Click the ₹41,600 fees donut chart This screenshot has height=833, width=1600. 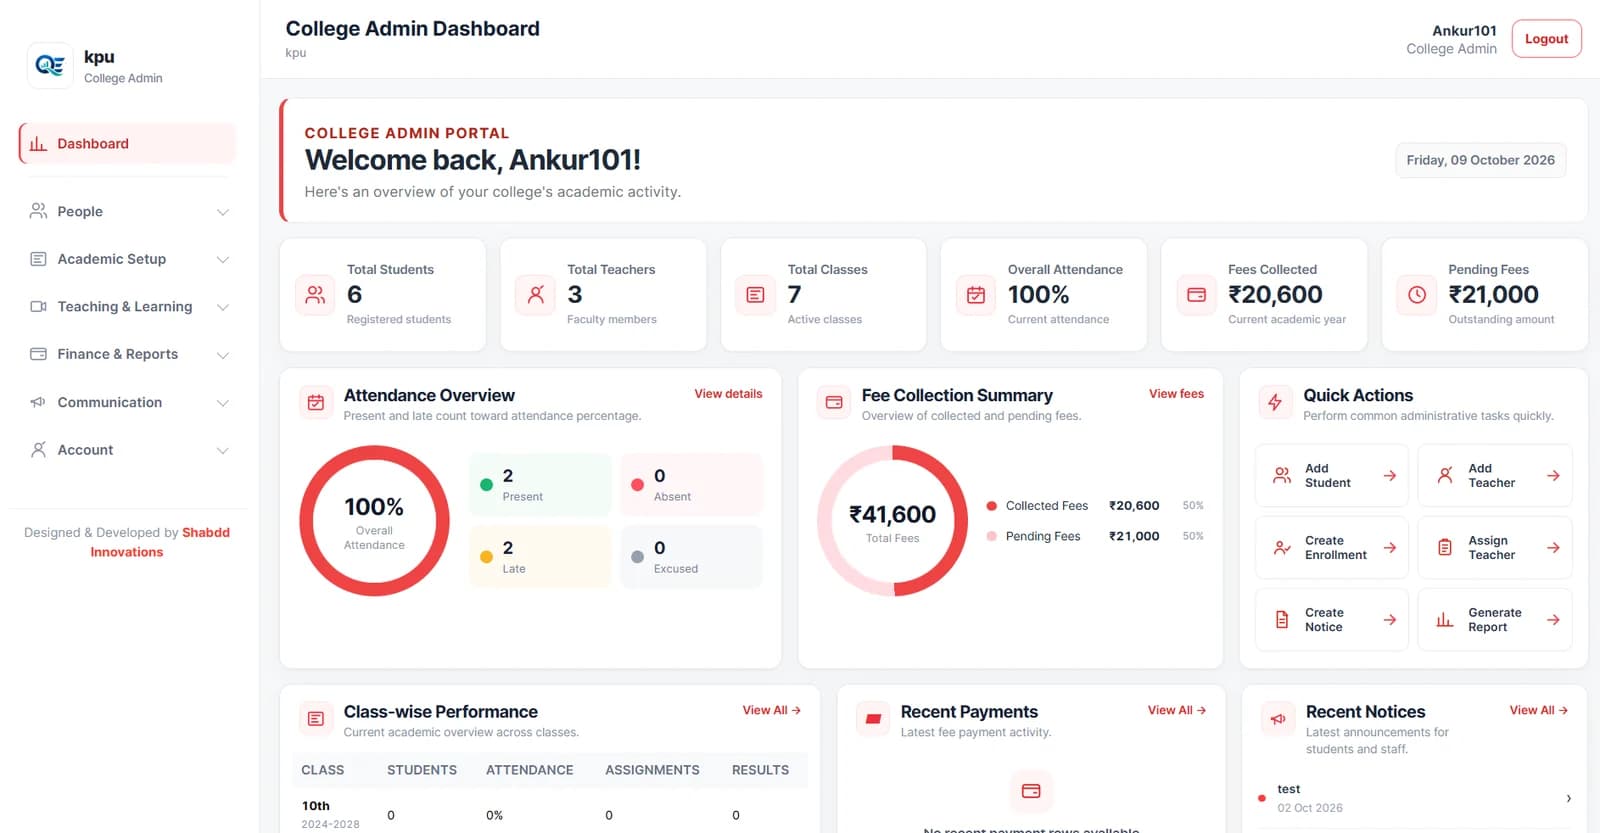(x=892, y=521)
